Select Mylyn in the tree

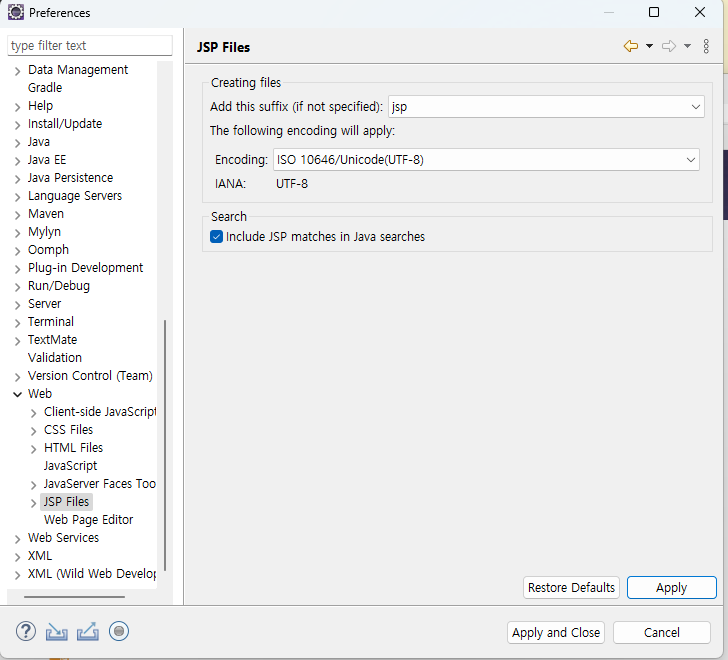[44, 232]
